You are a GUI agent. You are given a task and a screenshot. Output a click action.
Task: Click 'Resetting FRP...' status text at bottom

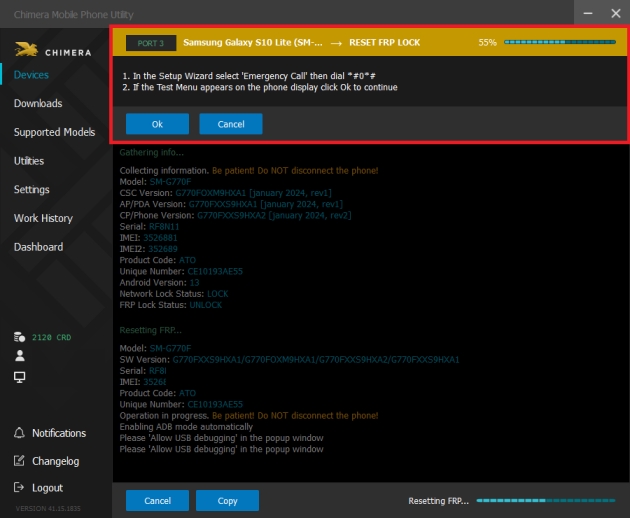[438, 501]
